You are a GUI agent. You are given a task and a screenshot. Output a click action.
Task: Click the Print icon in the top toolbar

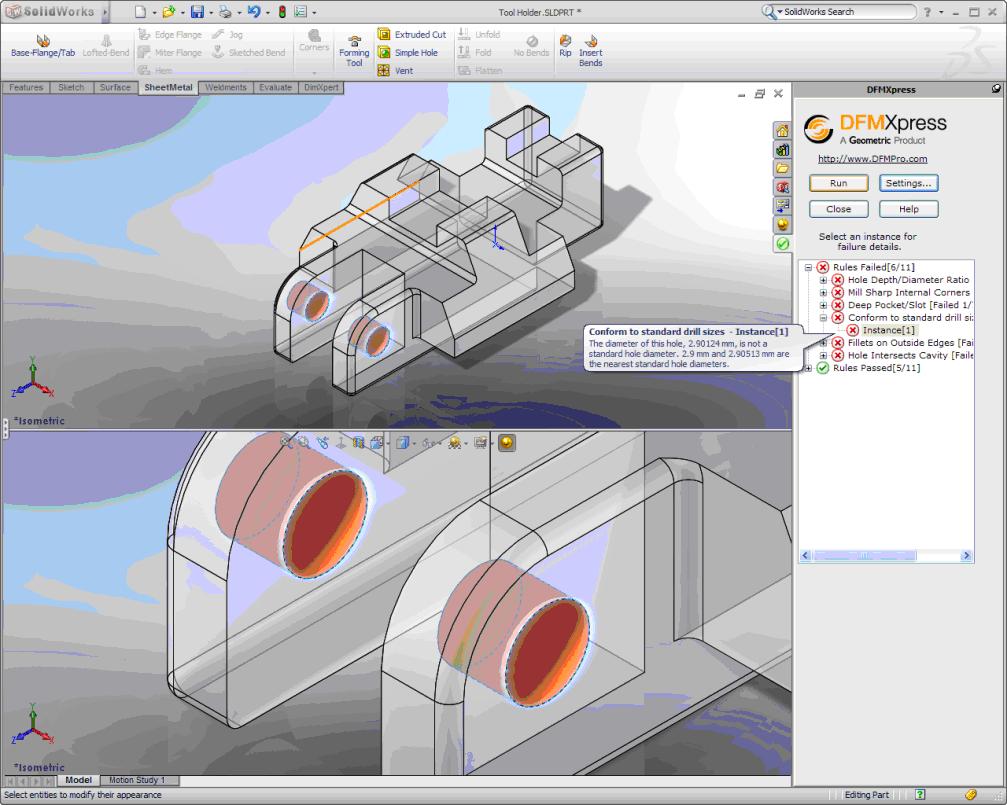pos(225,12)
